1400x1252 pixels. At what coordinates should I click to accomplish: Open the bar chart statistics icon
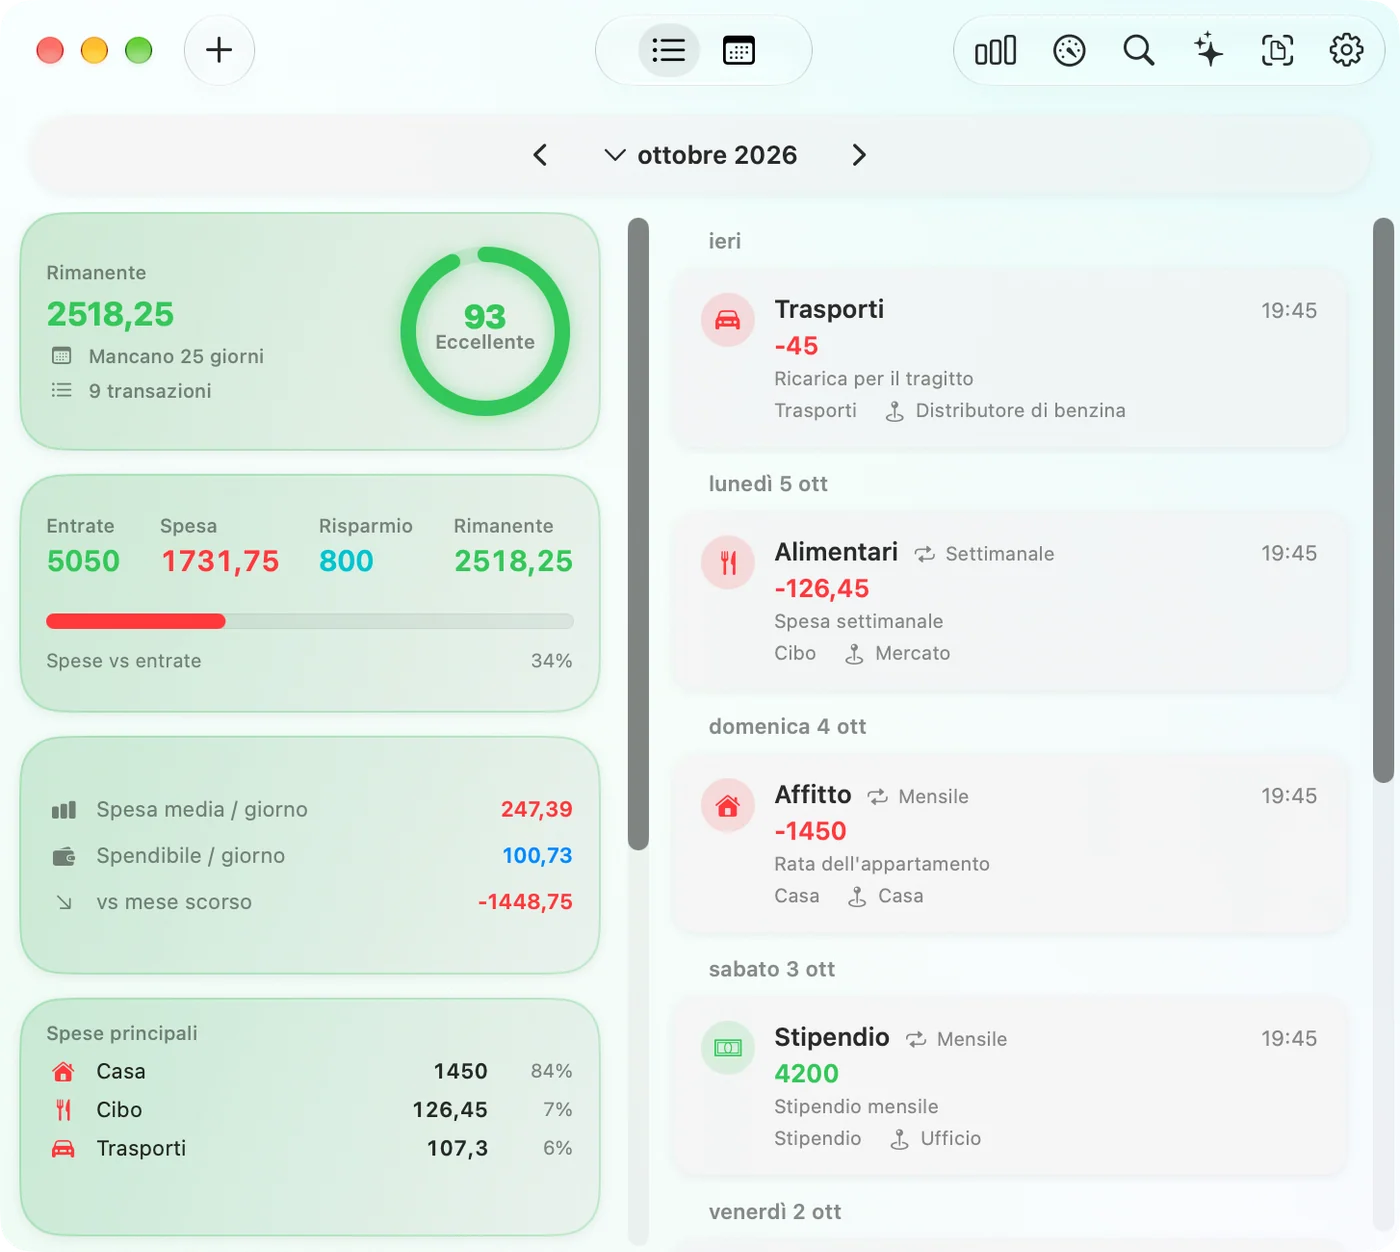tap(995, 50)
